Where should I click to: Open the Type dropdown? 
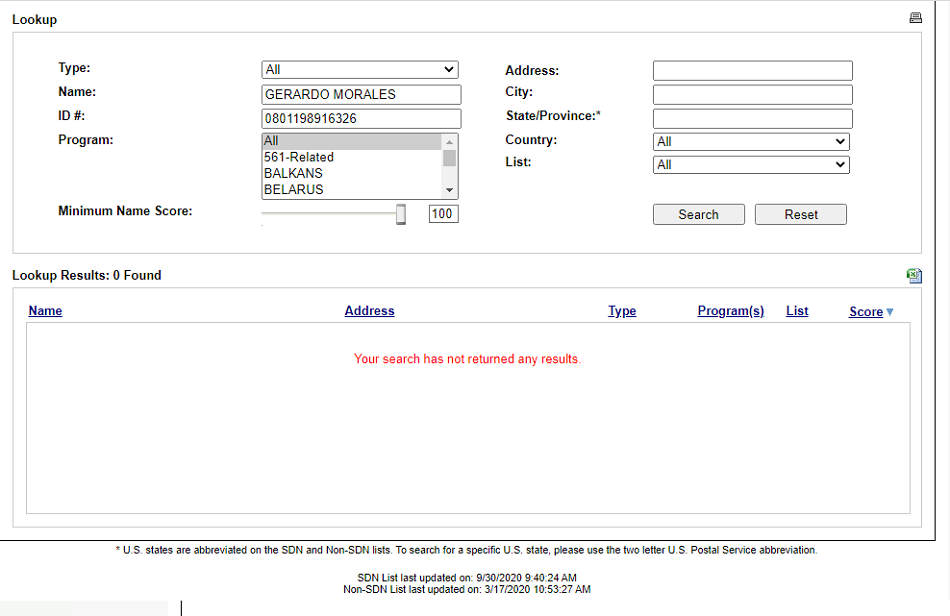(359, 70)
